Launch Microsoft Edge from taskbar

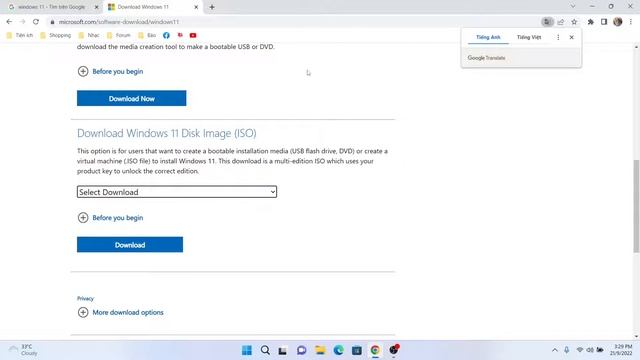(x=338, y=350)
